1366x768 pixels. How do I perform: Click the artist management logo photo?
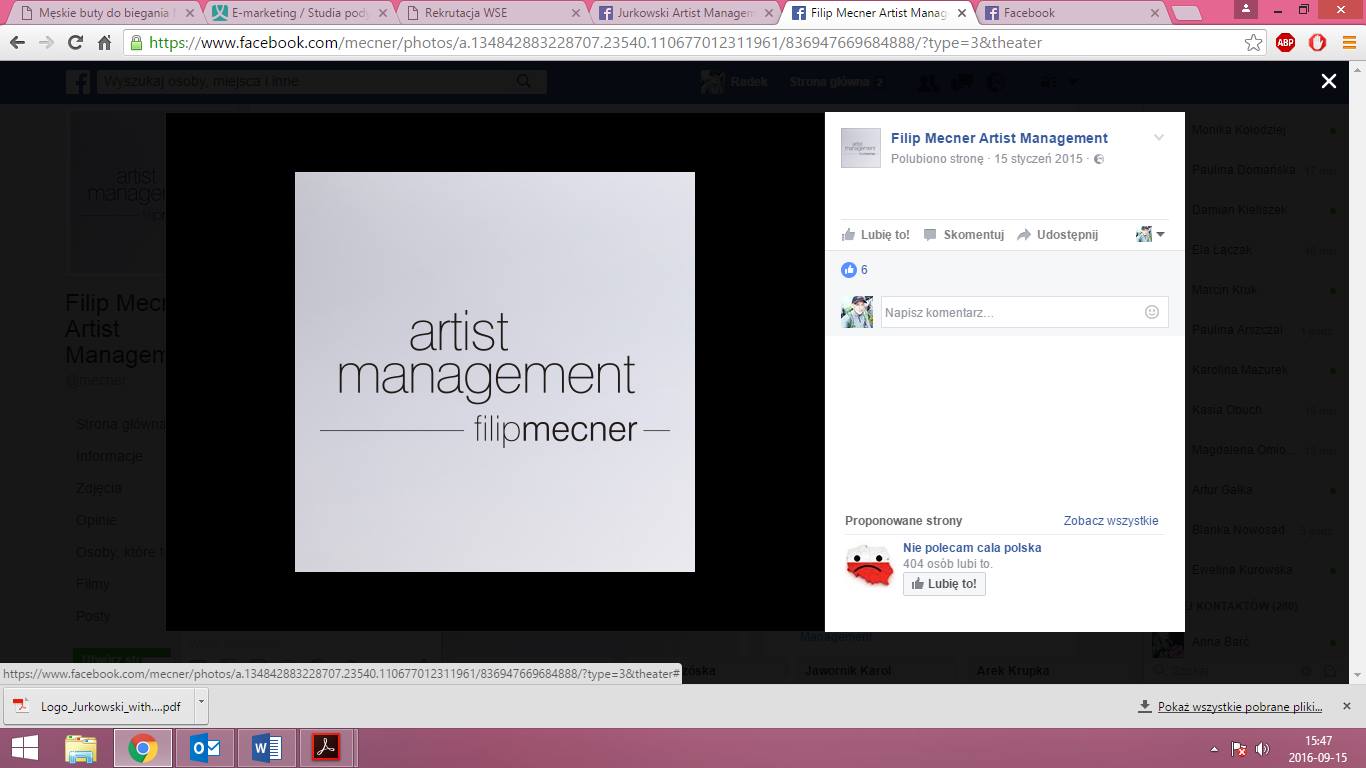click(495, 372)
